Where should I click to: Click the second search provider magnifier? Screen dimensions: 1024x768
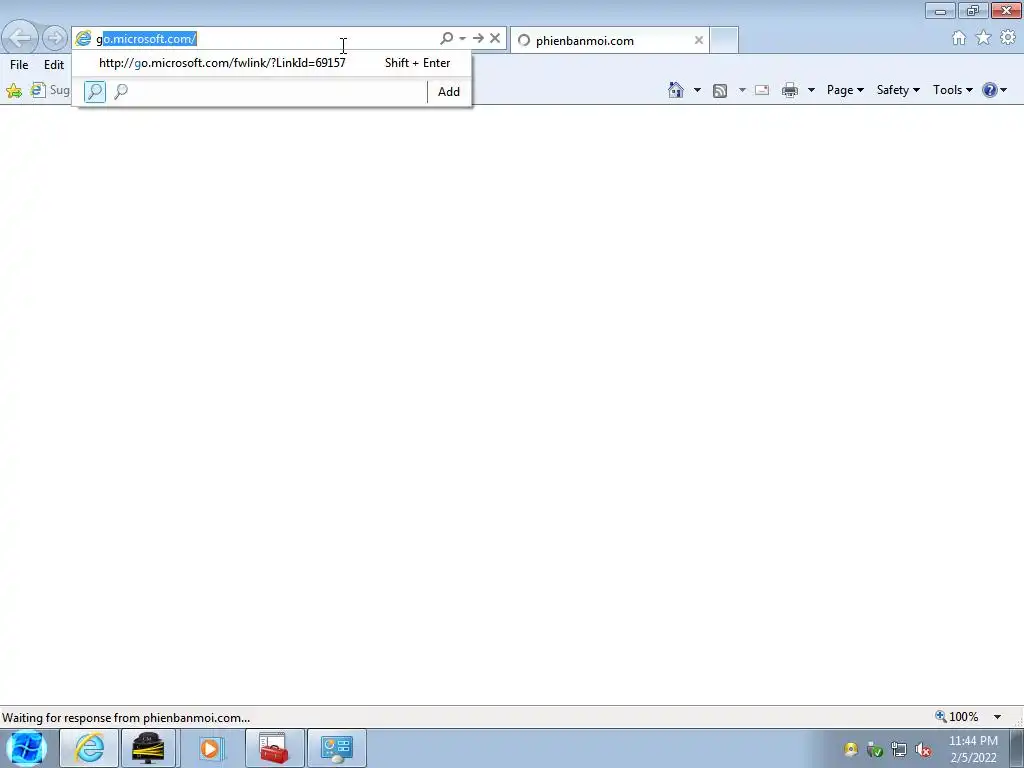[121, 91]
